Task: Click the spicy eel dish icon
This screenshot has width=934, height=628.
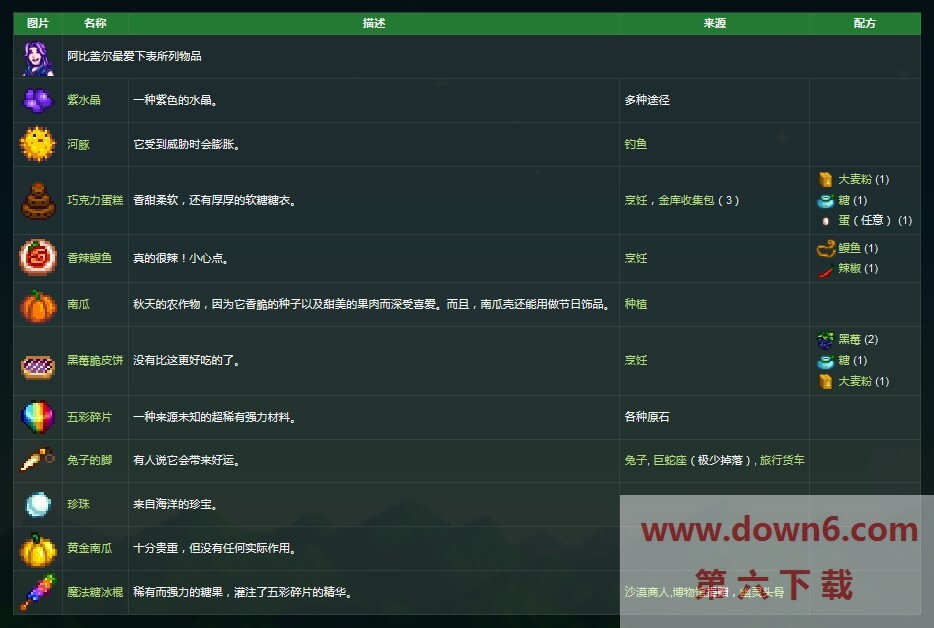Action: [38, 257]
